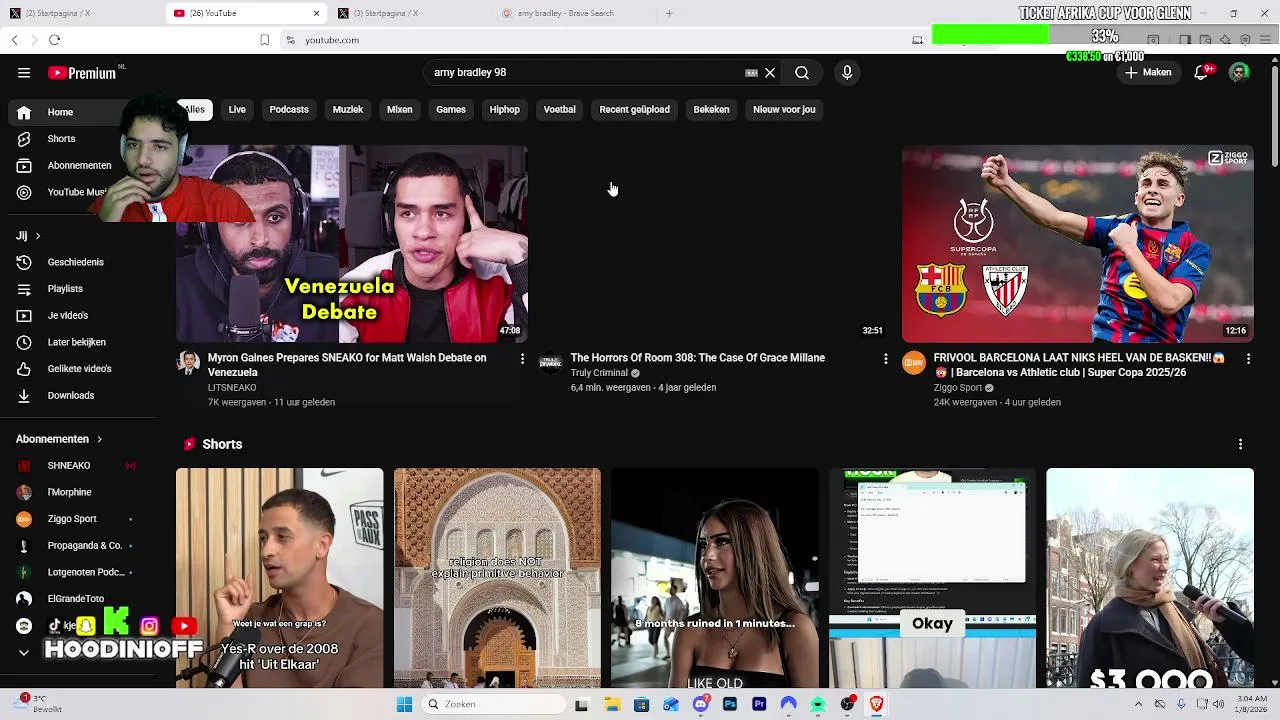
Task: Select the Voetbal filter chip
Action: [560, 110]
